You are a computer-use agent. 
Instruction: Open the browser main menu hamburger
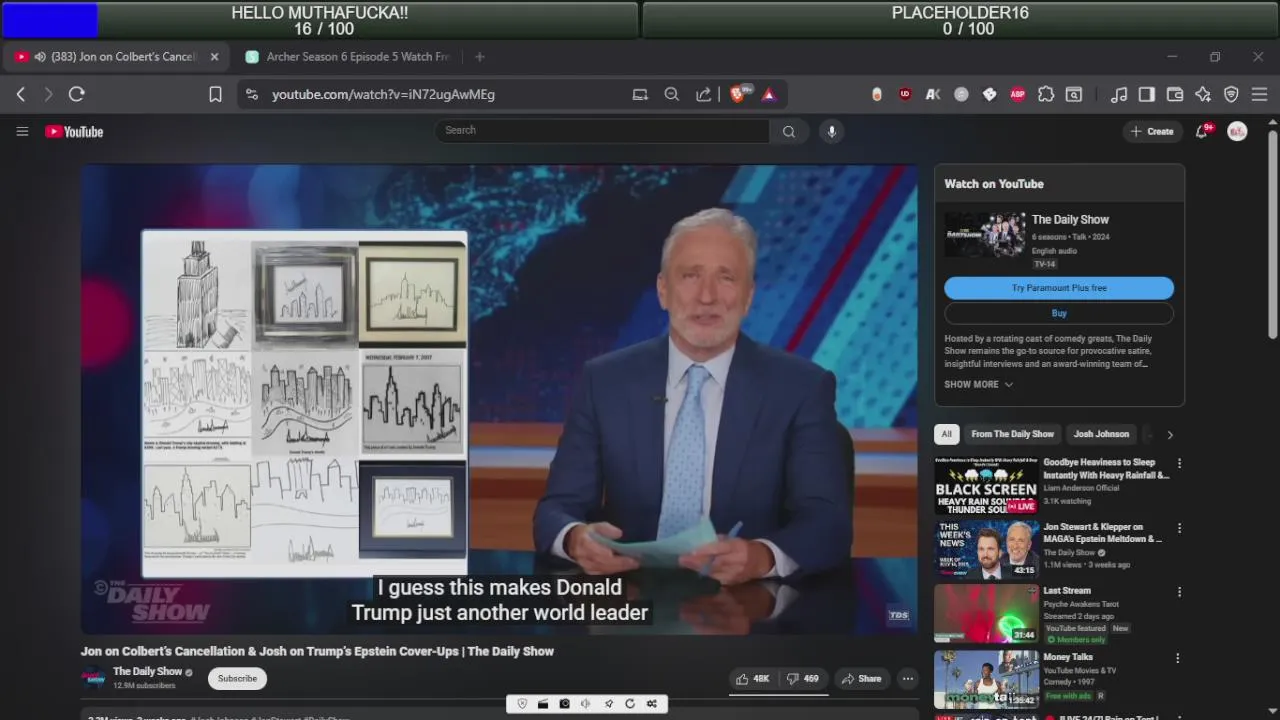tap(1259, 94)
